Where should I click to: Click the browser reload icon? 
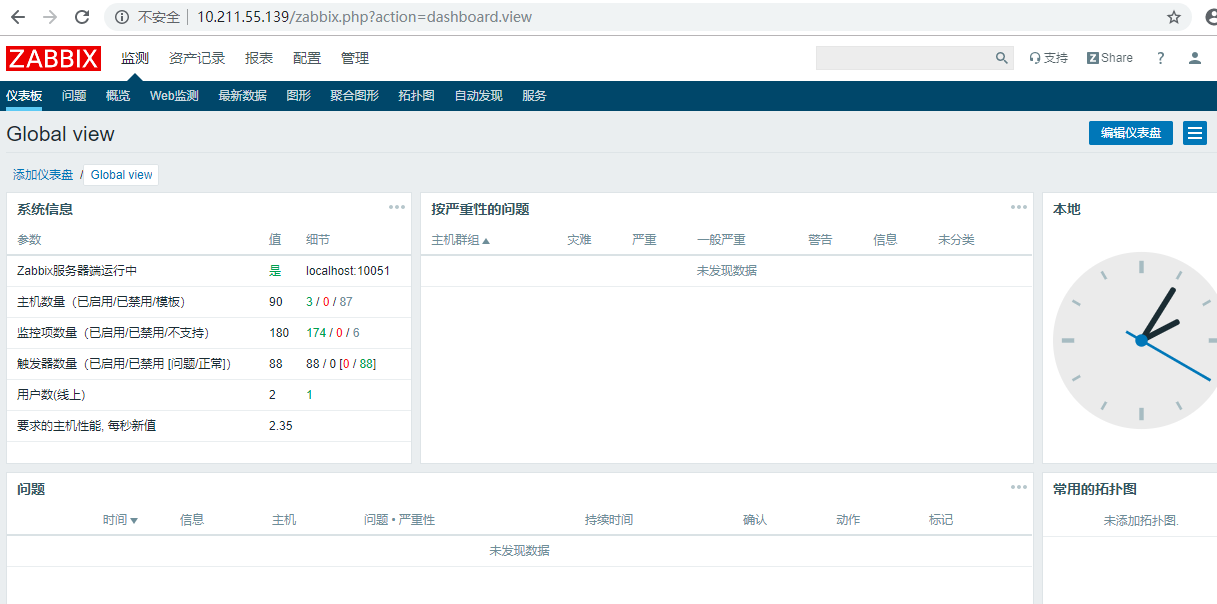(x=82, y=17)
